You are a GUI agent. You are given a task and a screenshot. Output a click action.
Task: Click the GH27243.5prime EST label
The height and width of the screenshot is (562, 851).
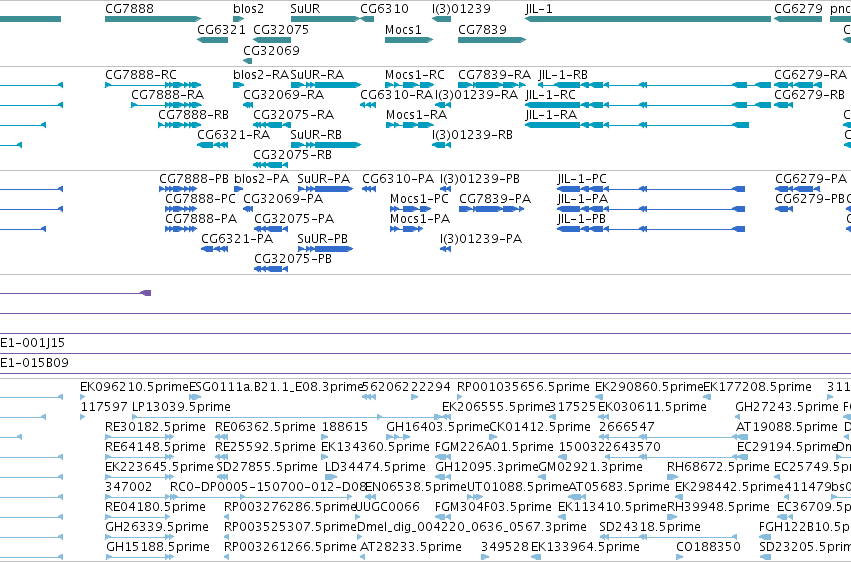[787, 407]
